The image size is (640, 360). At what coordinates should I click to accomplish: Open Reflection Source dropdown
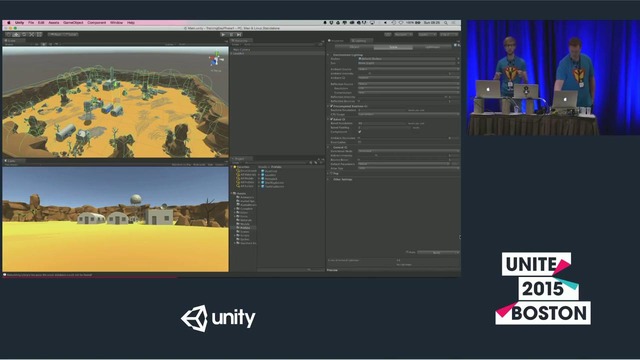[409, 84]
